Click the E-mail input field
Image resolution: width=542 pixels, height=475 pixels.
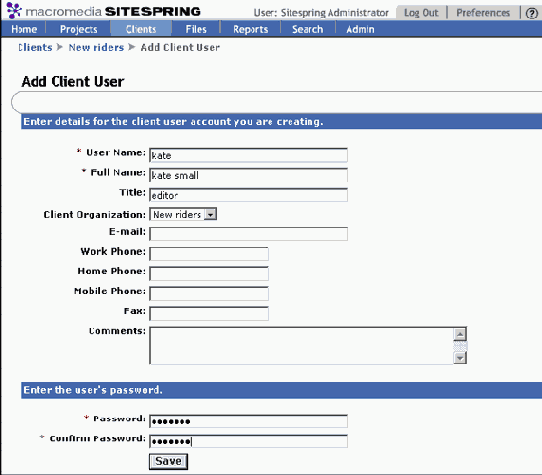249,234
